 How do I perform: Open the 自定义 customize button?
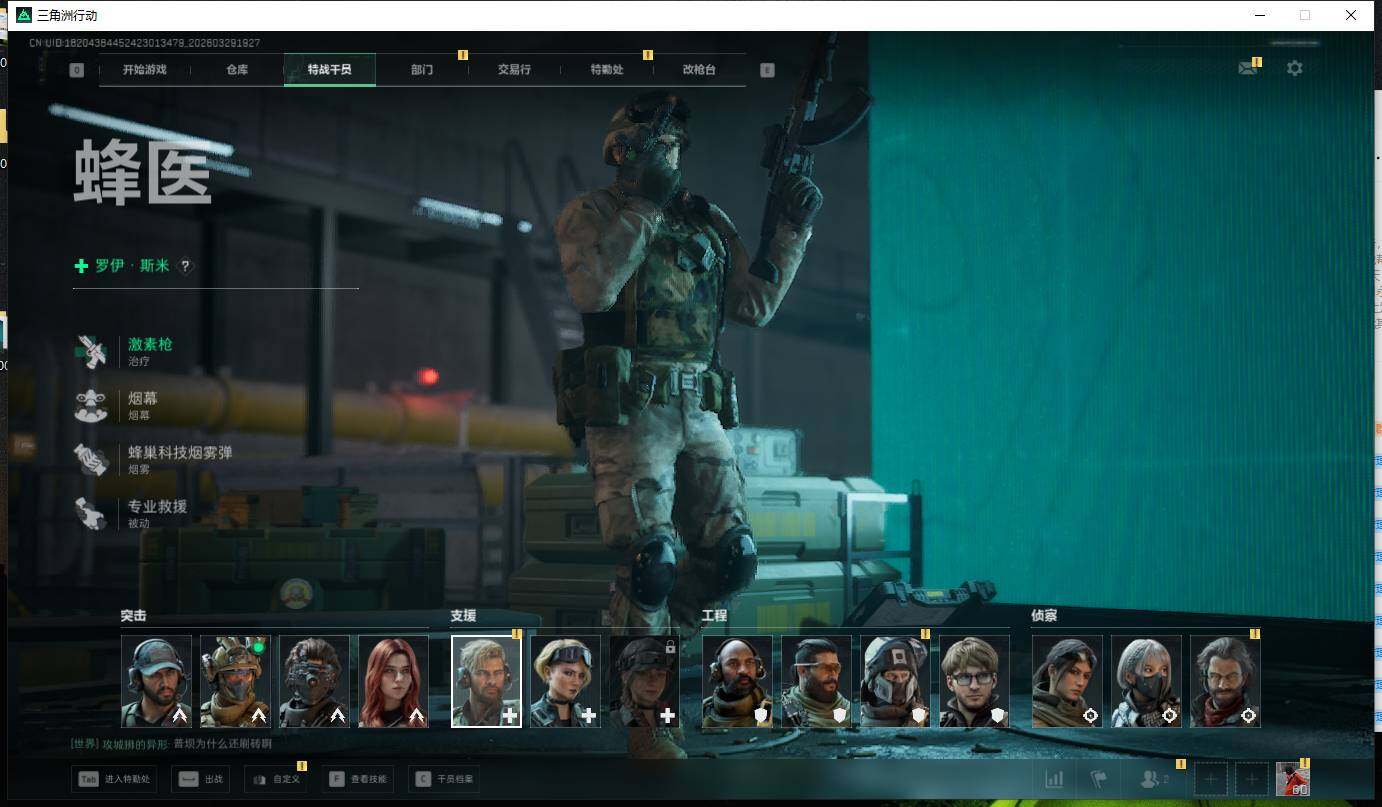pos(275,779)
